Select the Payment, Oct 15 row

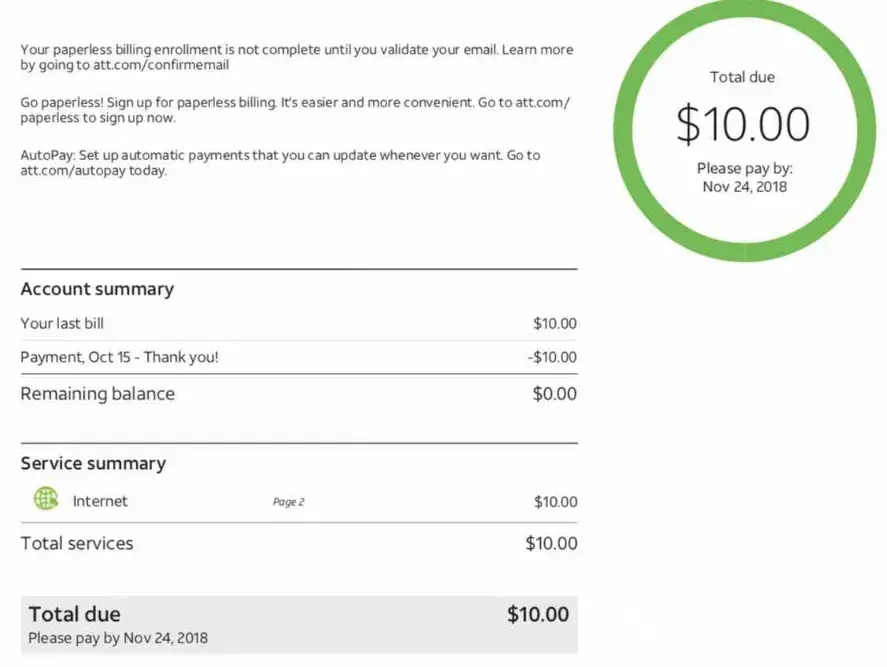(x=119, y=357)
